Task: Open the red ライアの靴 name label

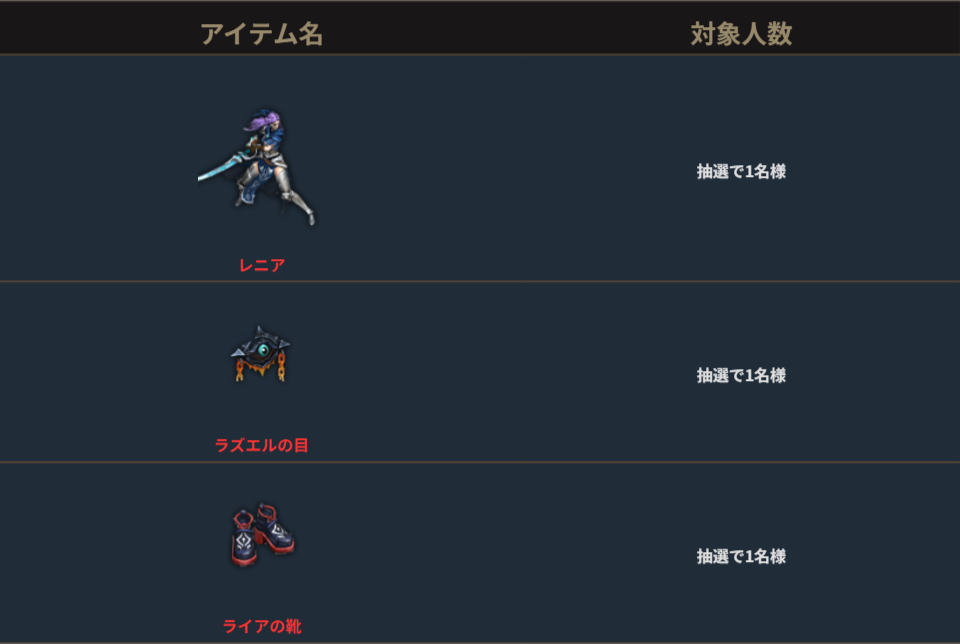Action: (x=262, y=626)
